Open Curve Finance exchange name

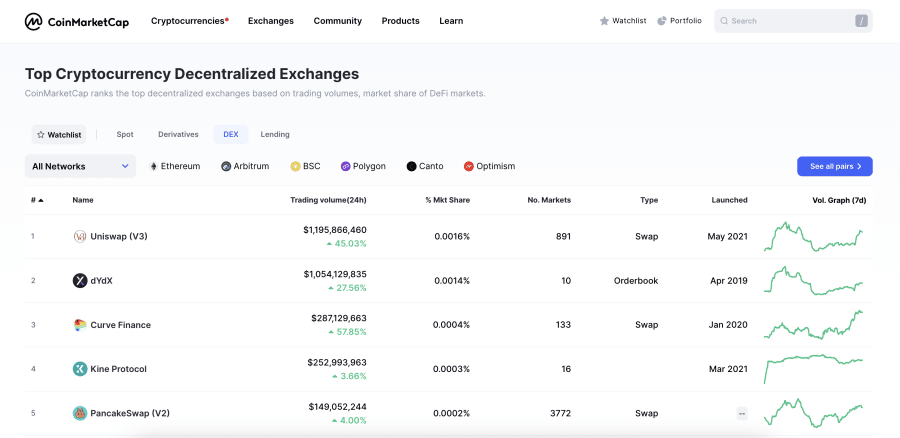pyautogui.click(x=121, y=325)
